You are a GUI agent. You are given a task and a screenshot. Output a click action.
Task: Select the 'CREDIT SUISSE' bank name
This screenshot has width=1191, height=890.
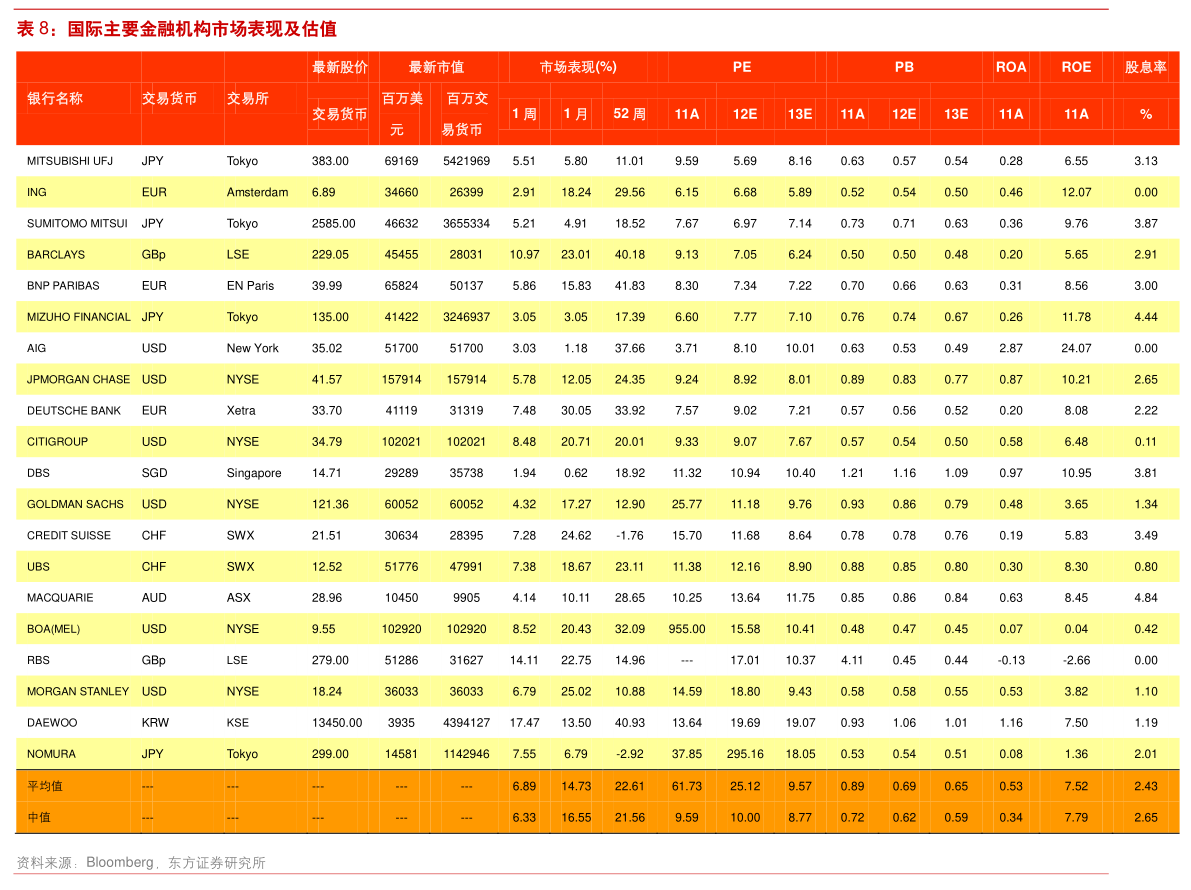[69, 535]
